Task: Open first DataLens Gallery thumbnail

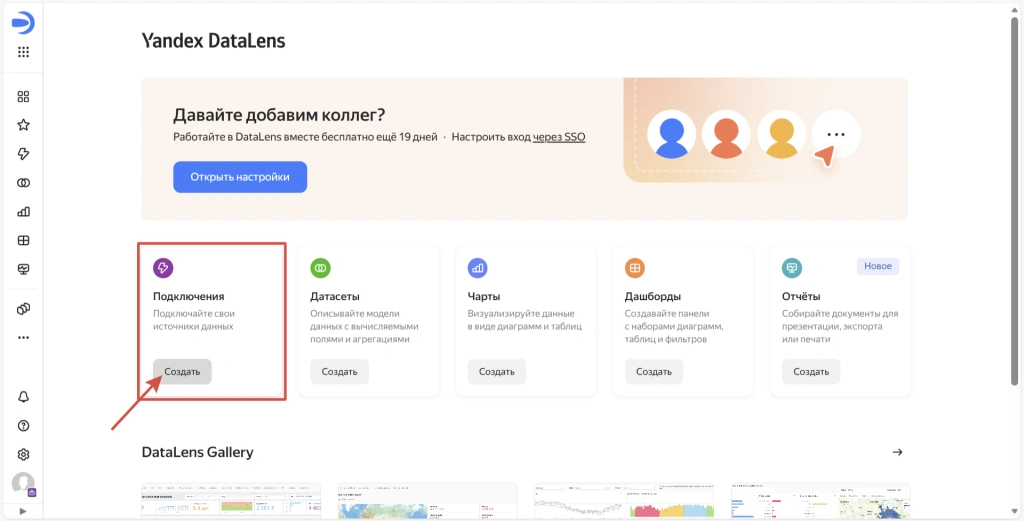Action: pos(231,502)
